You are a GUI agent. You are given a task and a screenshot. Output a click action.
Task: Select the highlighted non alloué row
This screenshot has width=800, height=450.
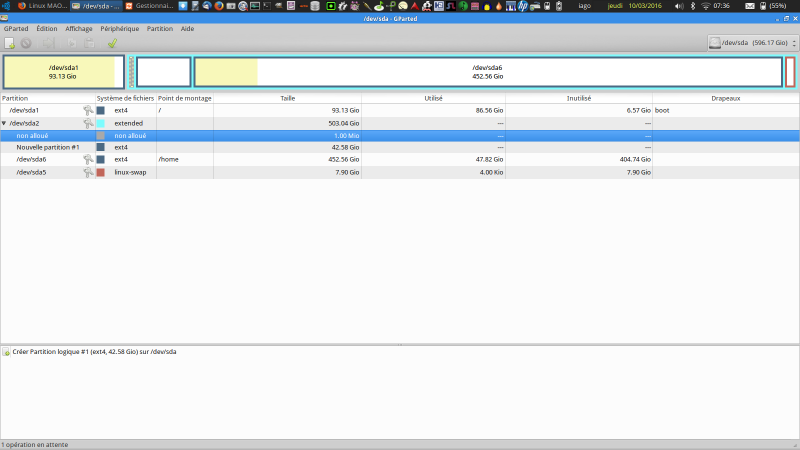[x=399, y=136]
